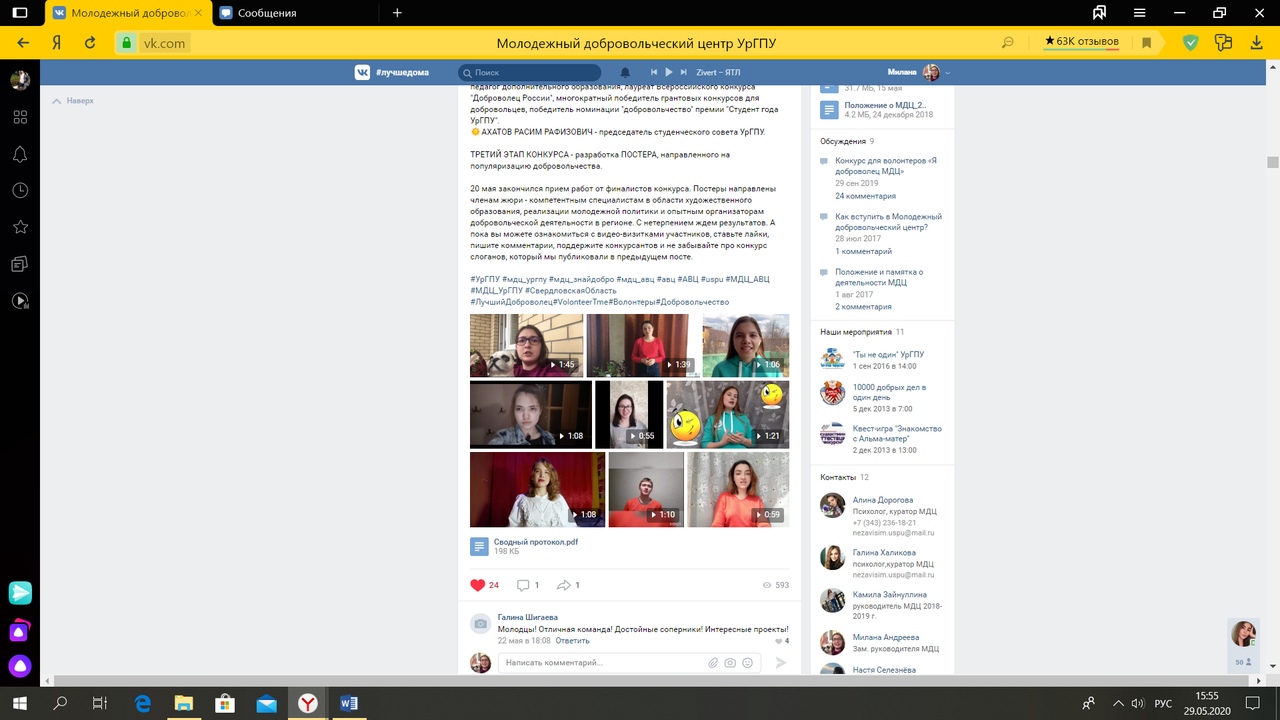Open a new browser tab

click(x=397, y=13)
